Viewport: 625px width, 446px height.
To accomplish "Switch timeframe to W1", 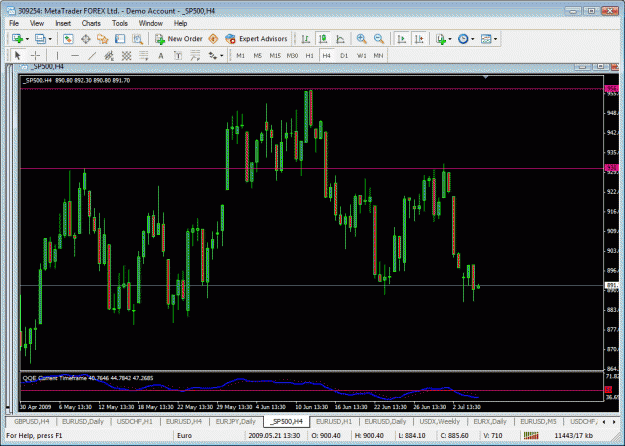I will pyautogui.click(x=361, y=55).
